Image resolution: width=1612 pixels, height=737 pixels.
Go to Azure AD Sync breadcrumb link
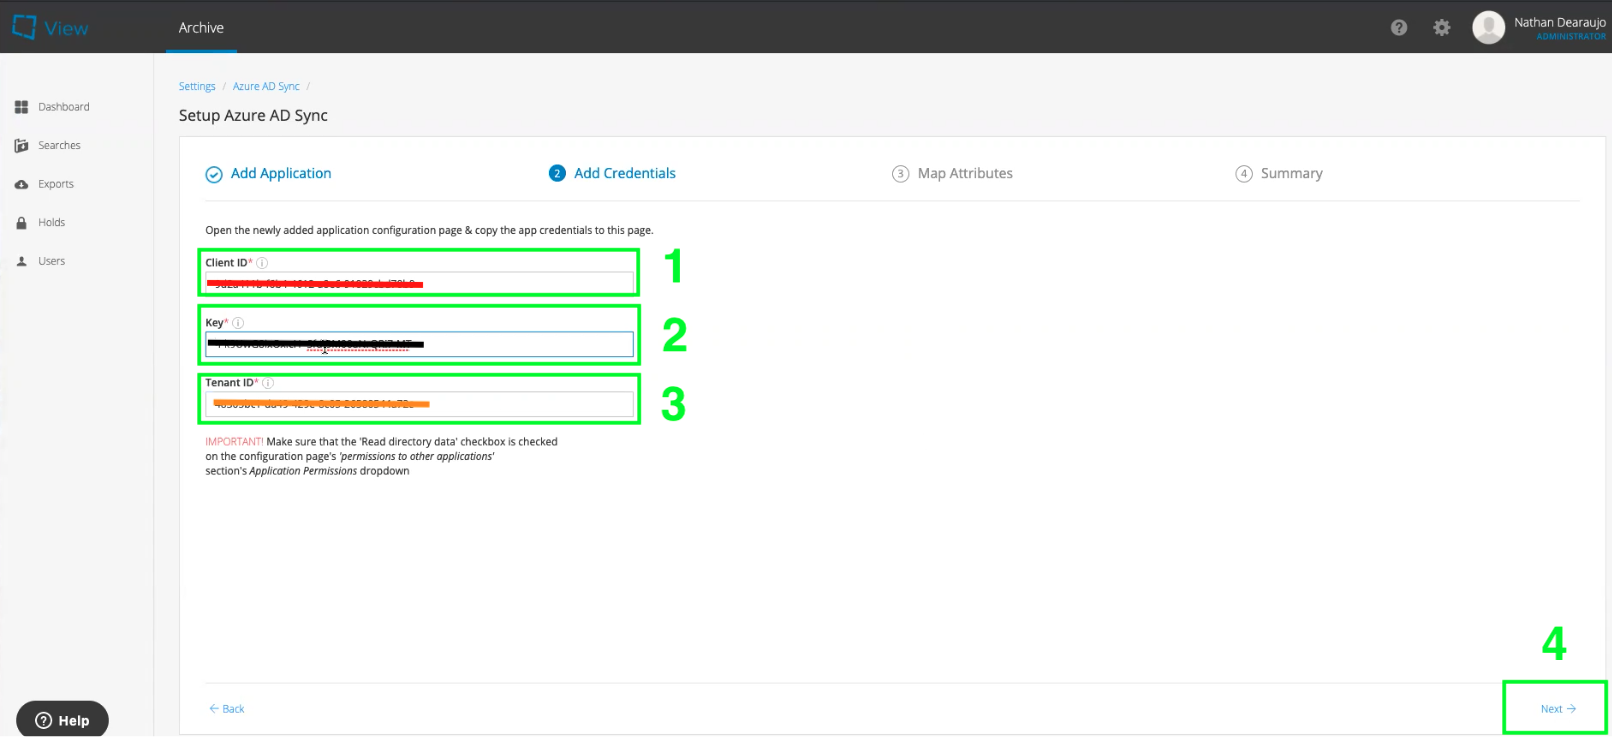click(x=266, y=87)
